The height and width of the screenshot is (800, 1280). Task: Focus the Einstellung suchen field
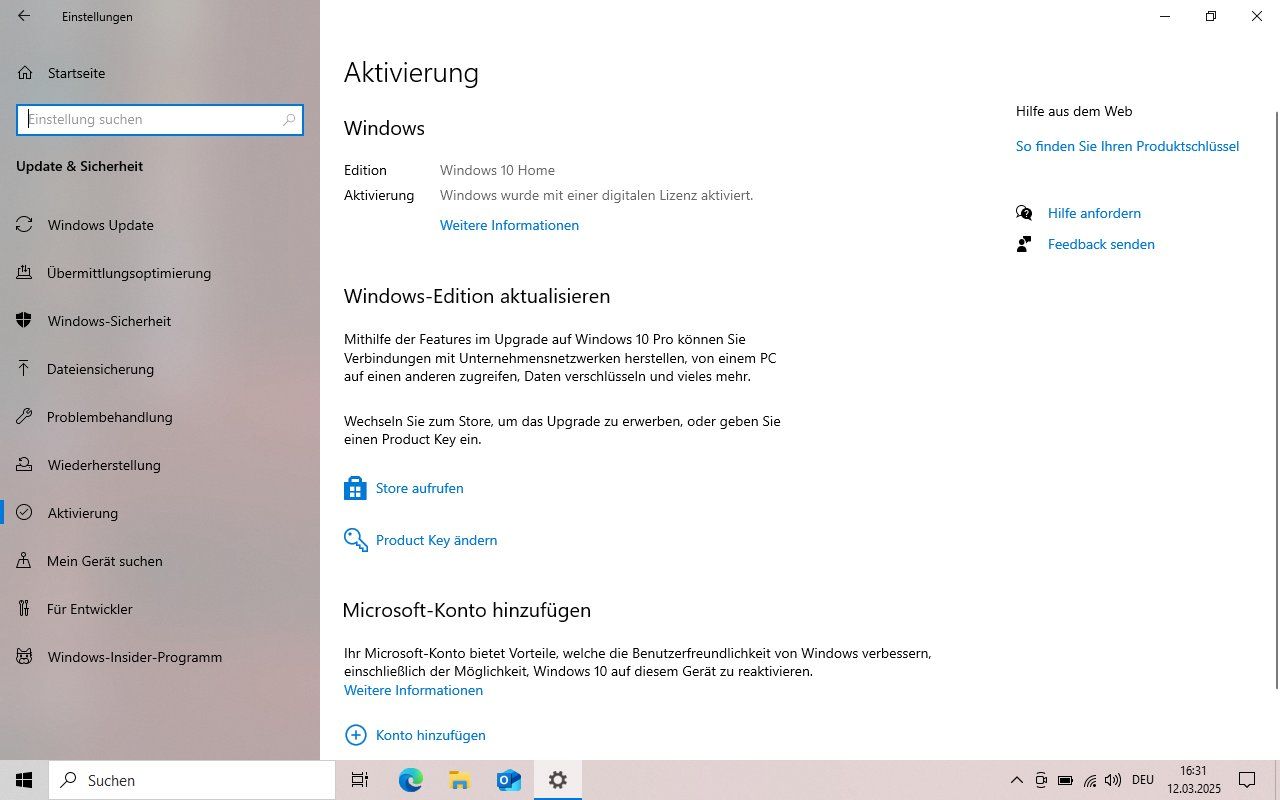pos(160,119)
